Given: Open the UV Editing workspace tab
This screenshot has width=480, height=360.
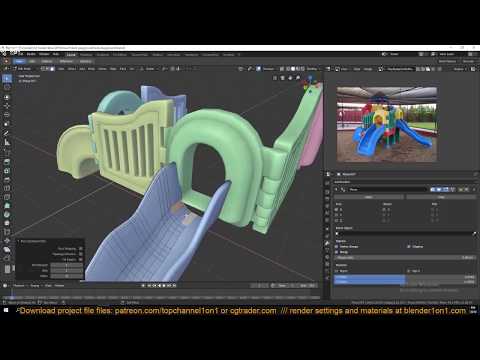Looking at the screenshot, I should tap(120, 55).
